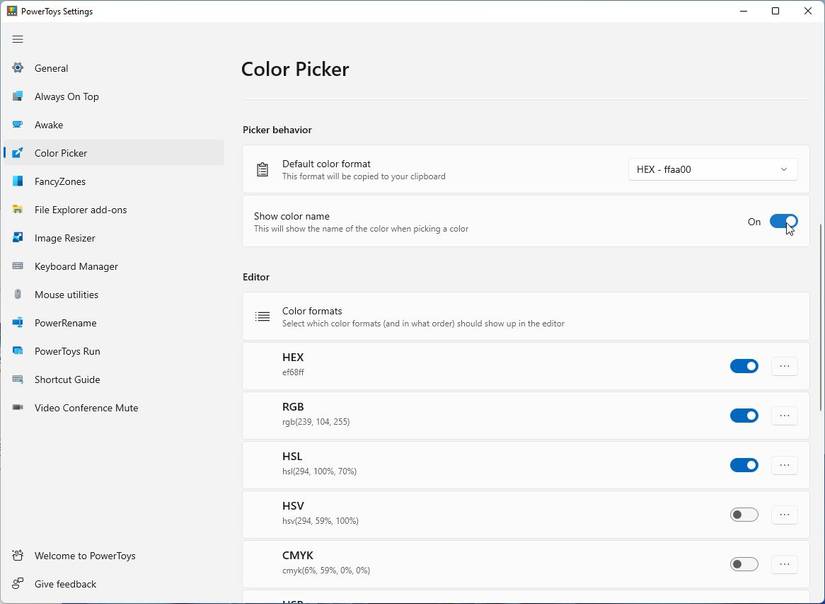Open the CMYK format options menu
The height and width of the screenshot is (604, 825).
785,564
